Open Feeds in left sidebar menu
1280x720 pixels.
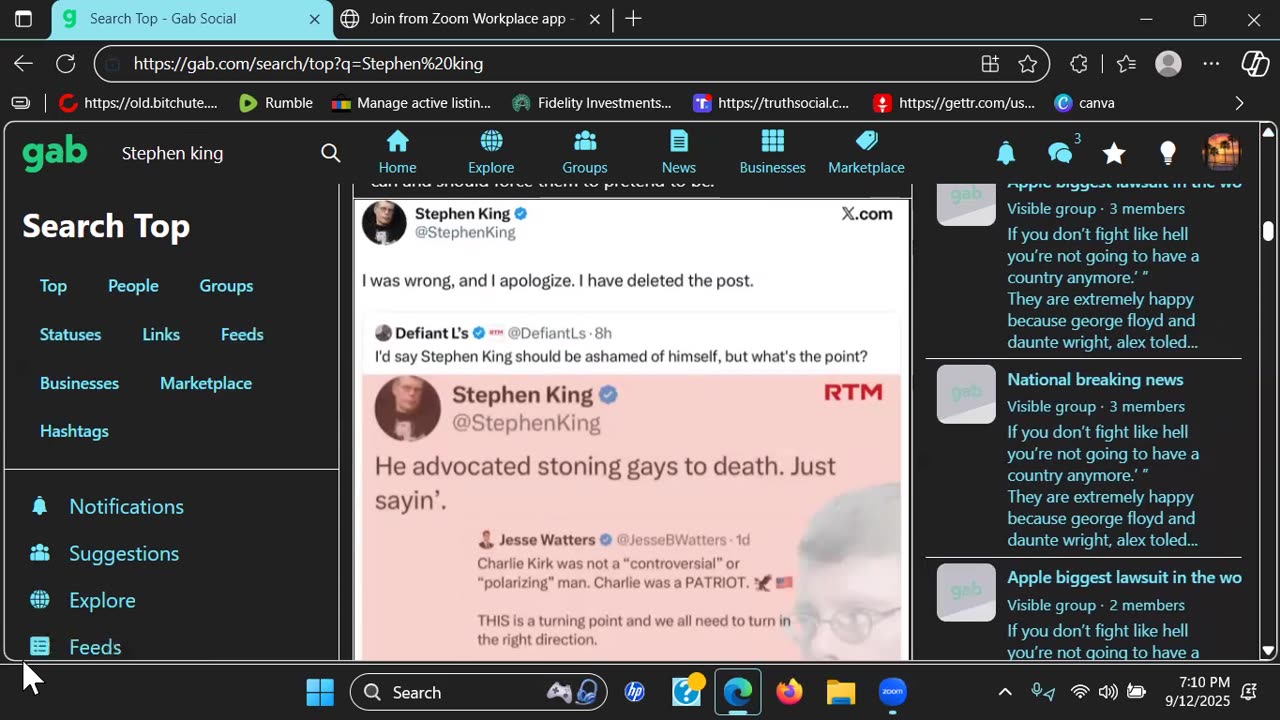pos(76,648)
